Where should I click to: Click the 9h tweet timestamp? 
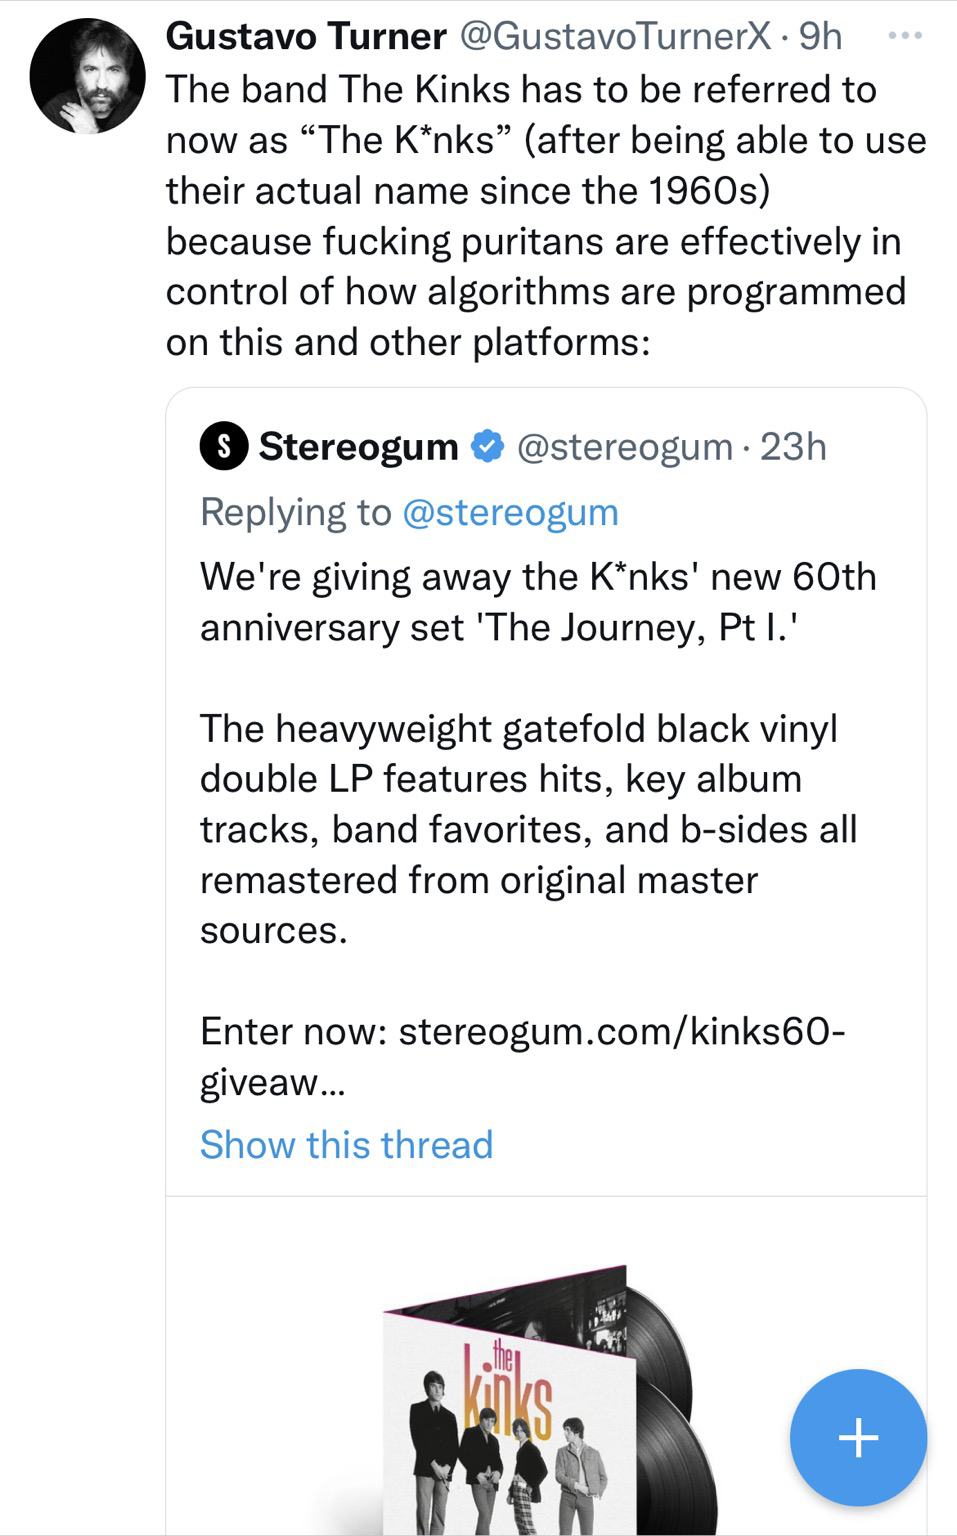click(820, 37)
